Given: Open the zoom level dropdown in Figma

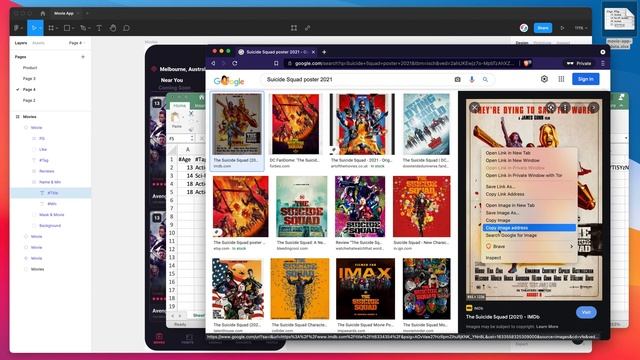Looking at the screenshot, I should click(581, 28).
